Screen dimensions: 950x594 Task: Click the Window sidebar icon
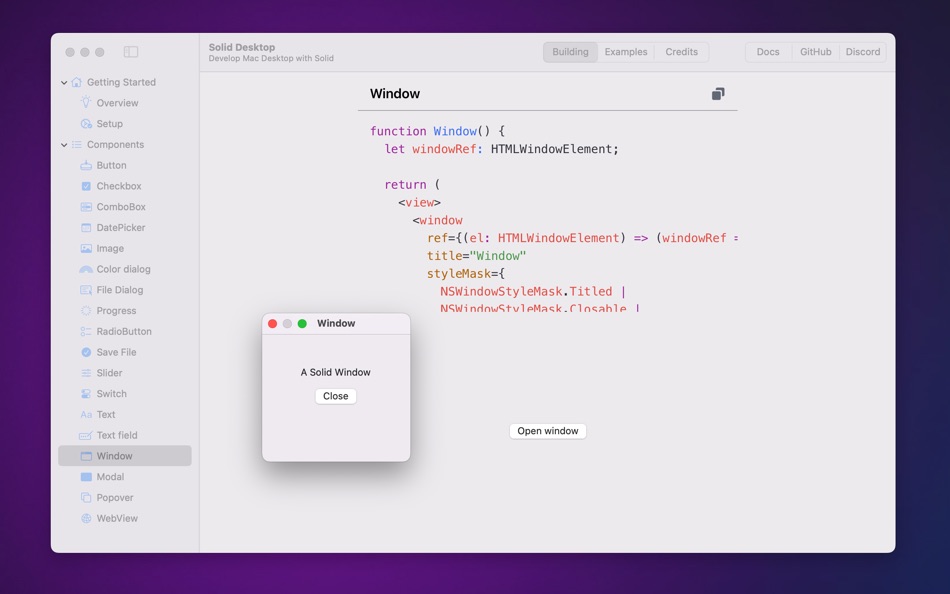(x=86, y=456)
